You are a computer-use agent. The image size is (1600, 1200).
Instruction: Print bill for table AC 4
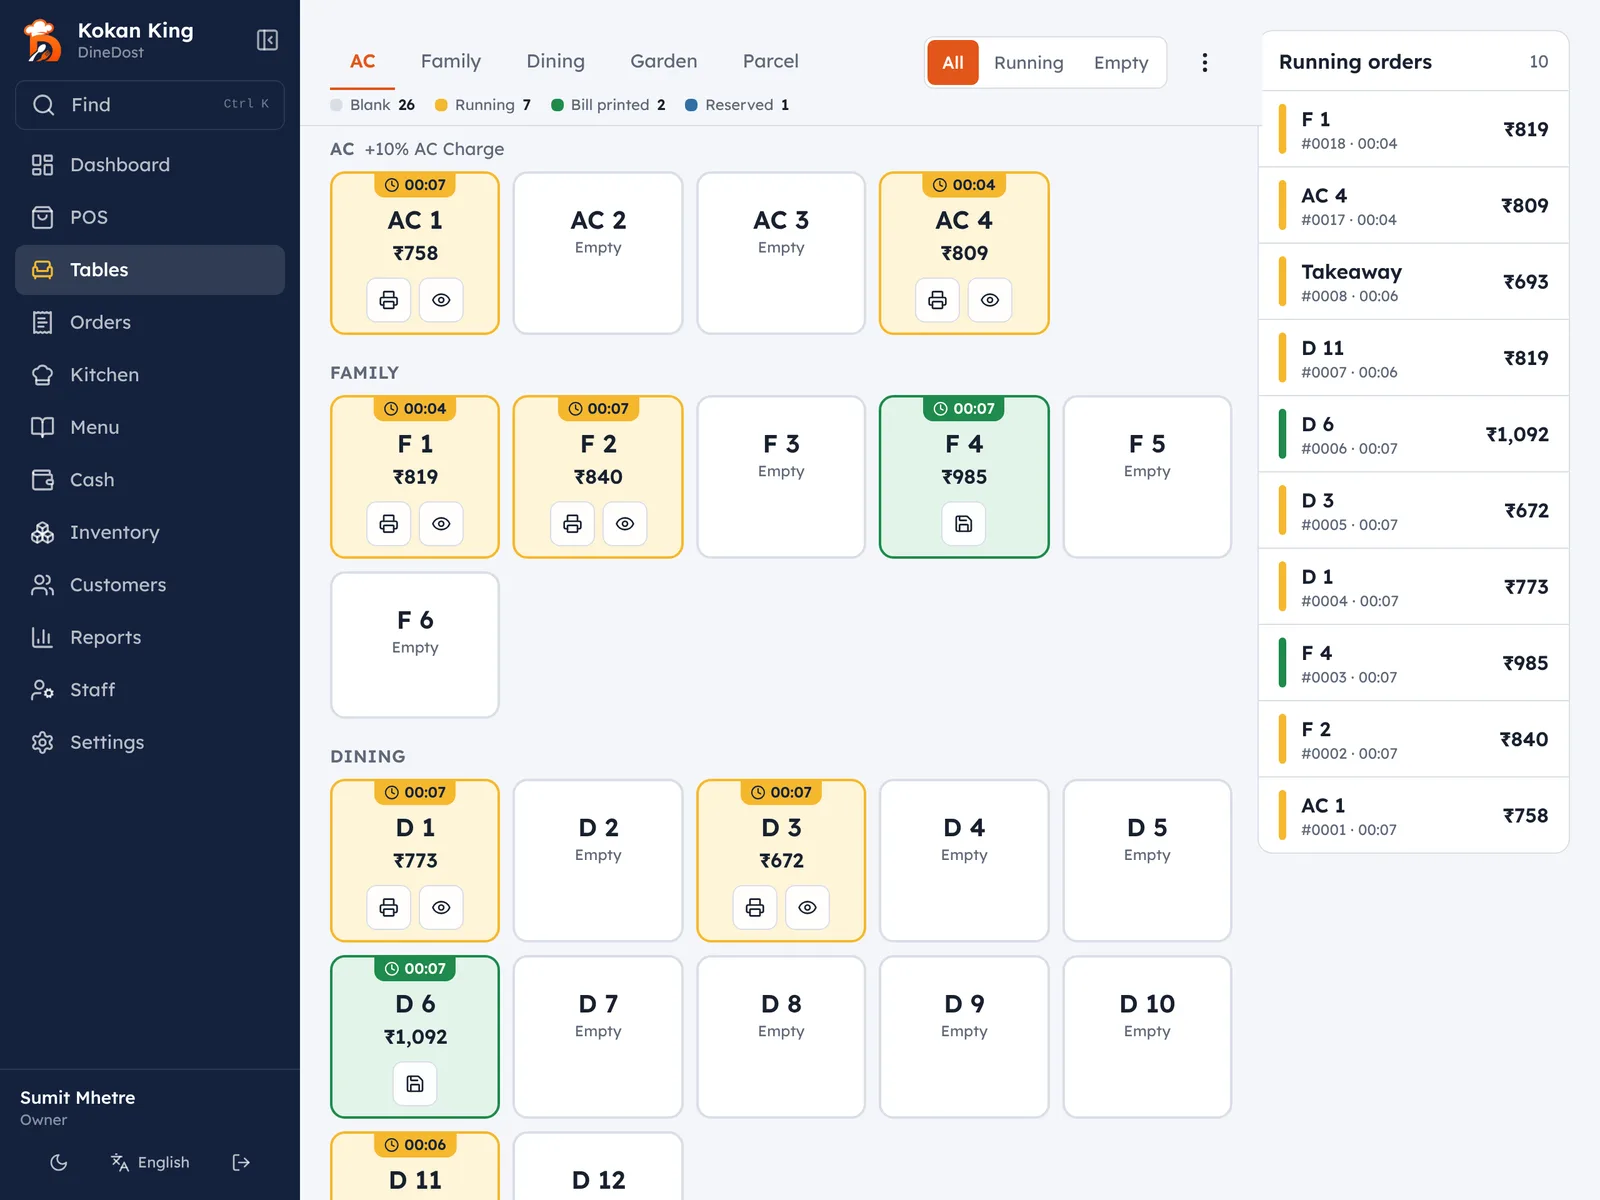937,300
